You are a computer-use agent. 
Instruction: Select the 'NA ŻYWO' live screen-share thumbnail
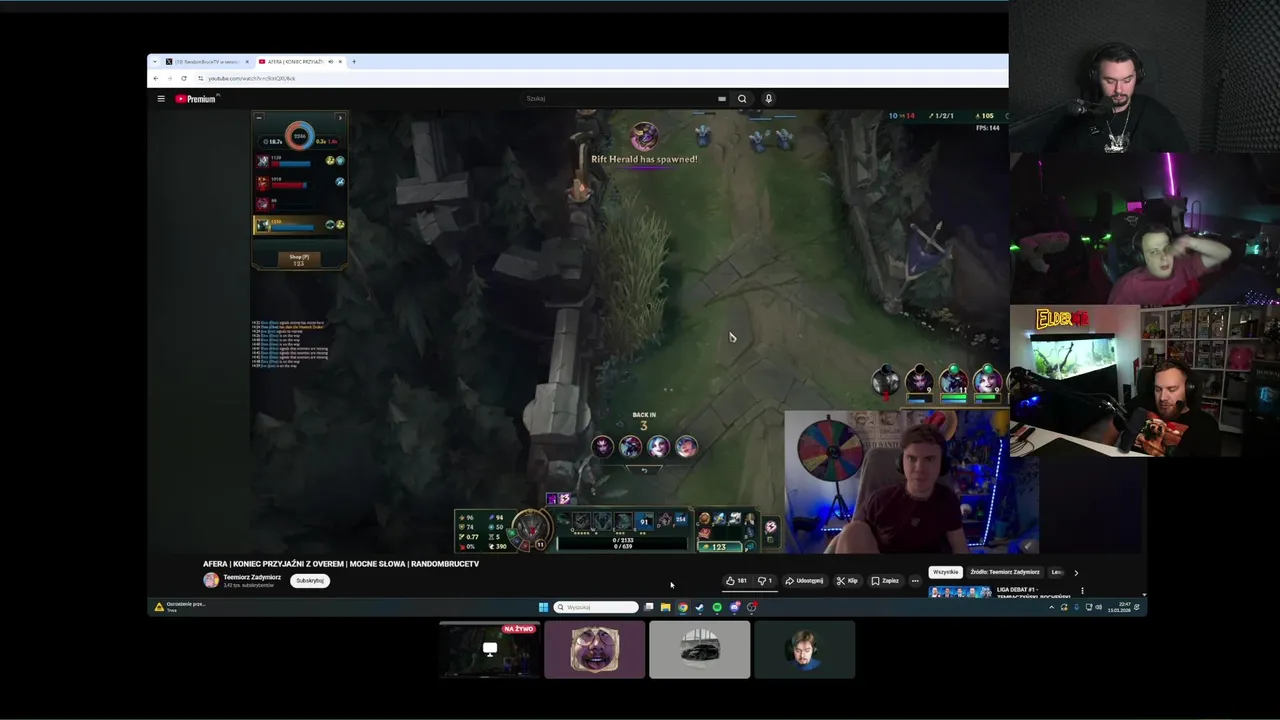pos(490,650)
